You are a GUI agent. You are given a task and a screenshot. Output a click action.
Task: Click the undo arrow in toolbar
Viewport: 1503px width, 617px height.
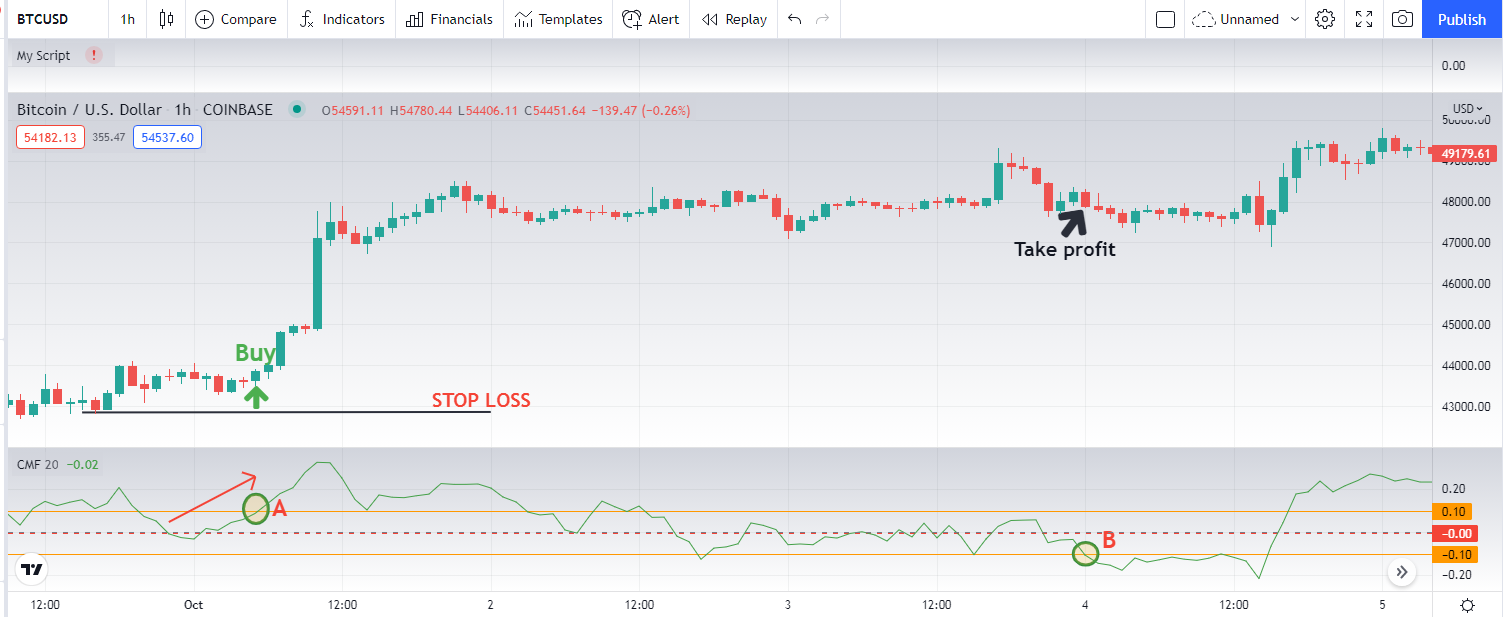(795, 19)
